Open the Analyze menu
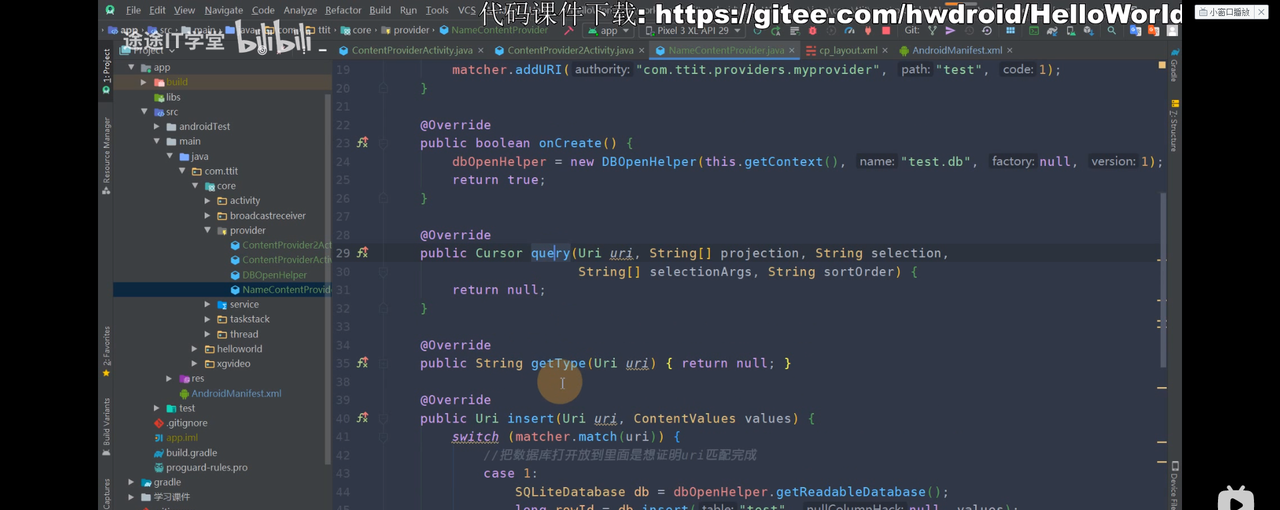 point(300,10)
